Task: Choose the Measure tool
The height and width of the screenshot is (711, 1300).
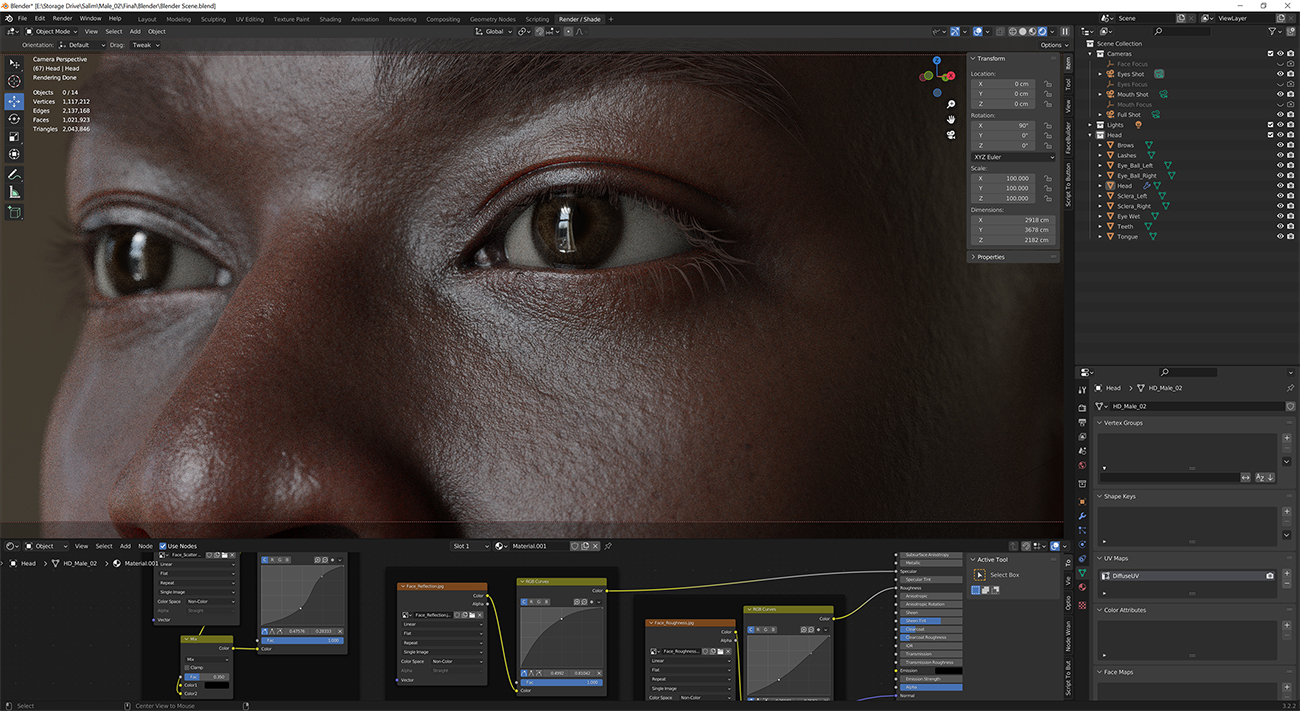Action: click(x=14, y=192)
